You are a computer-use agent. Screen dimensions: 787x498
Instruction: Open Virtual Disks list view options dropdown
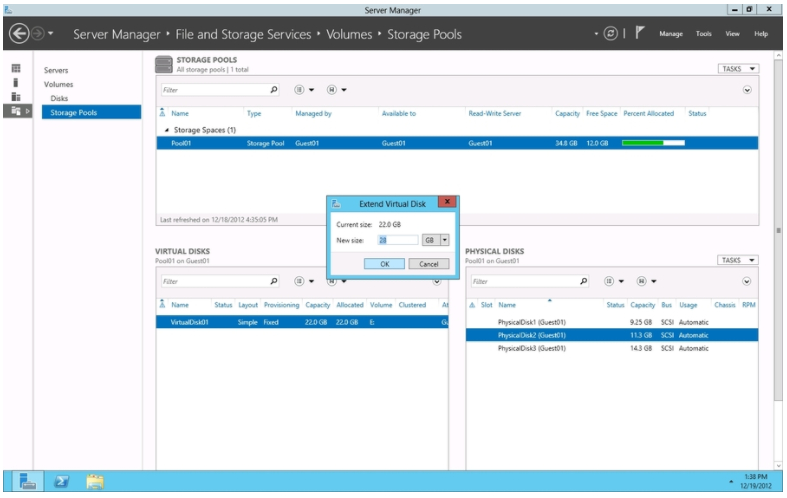point(304,281)
